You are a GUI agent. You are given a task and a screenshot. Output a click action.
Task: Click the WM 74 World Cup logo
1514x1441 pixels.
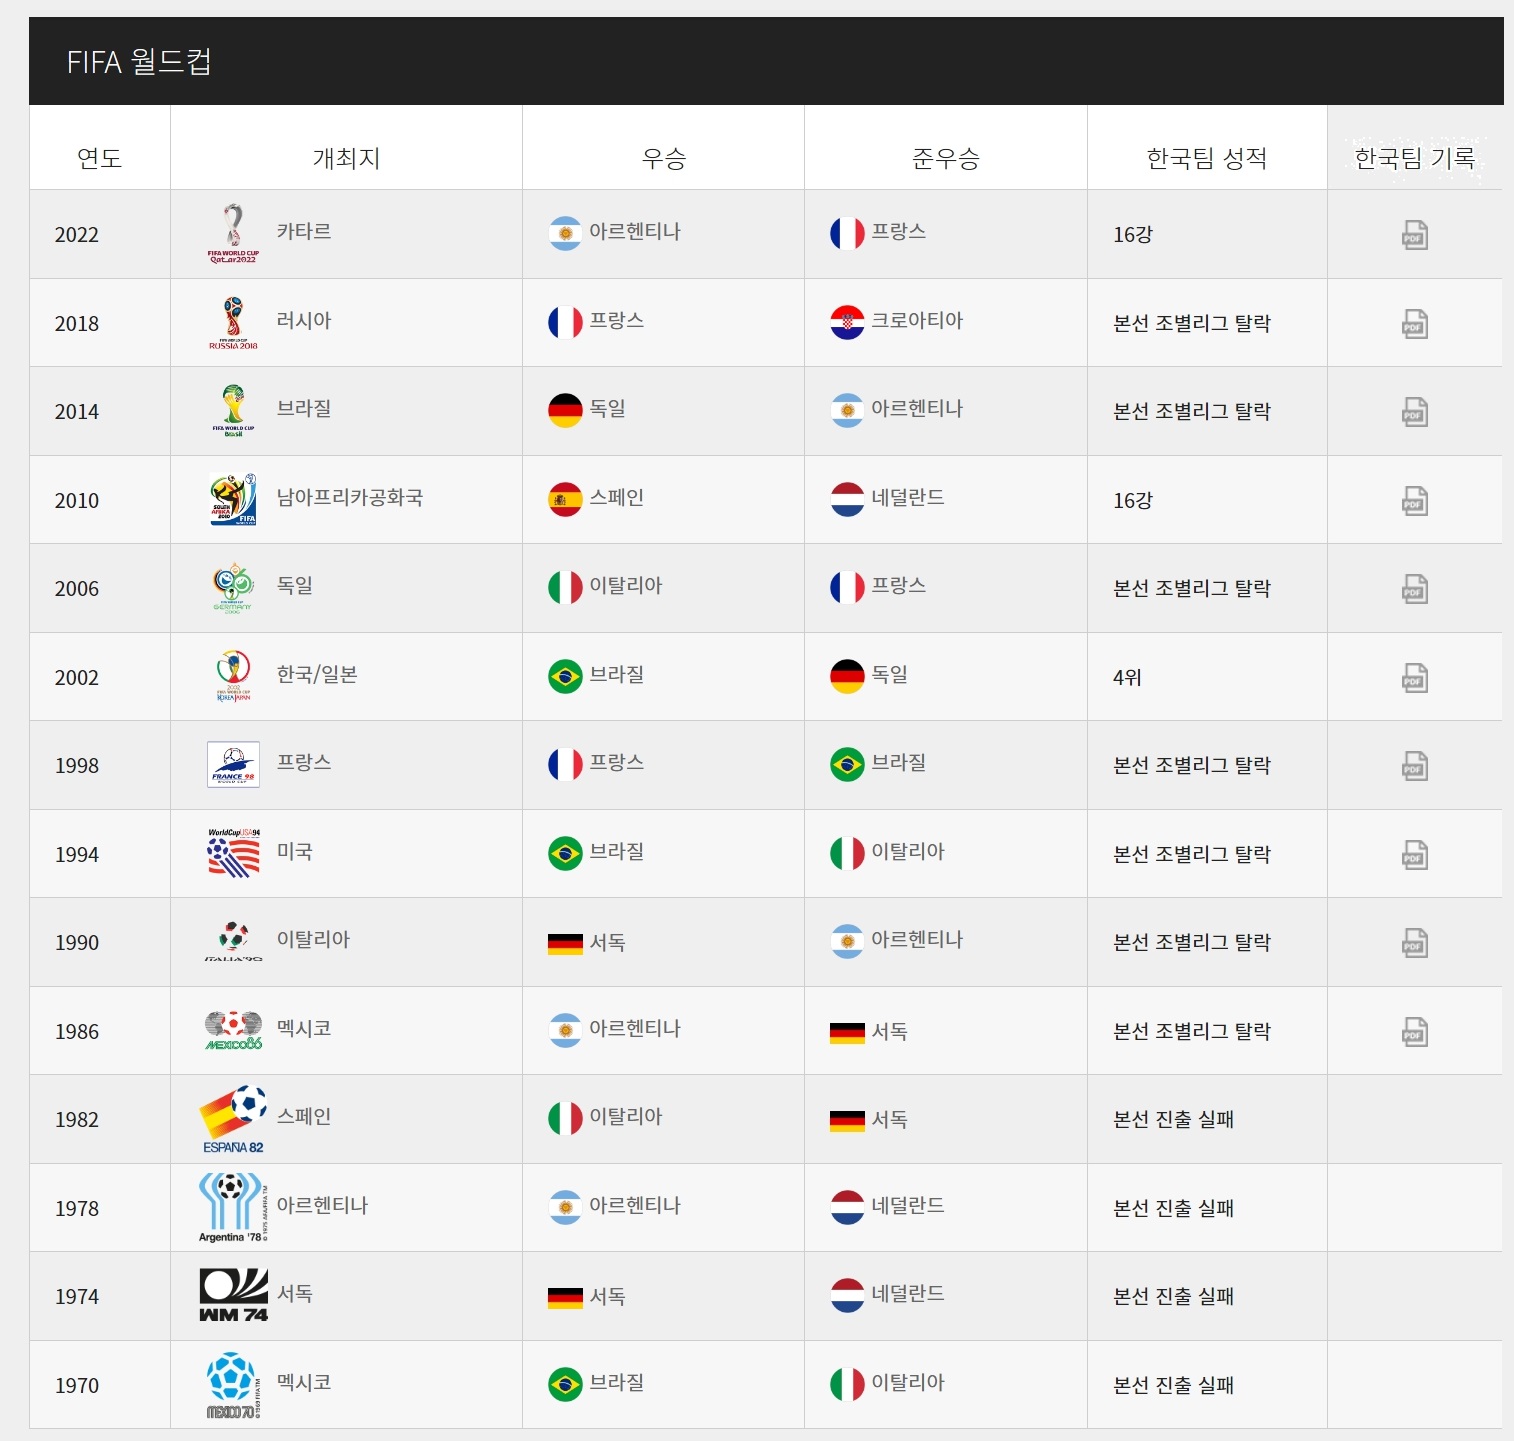233,1296
